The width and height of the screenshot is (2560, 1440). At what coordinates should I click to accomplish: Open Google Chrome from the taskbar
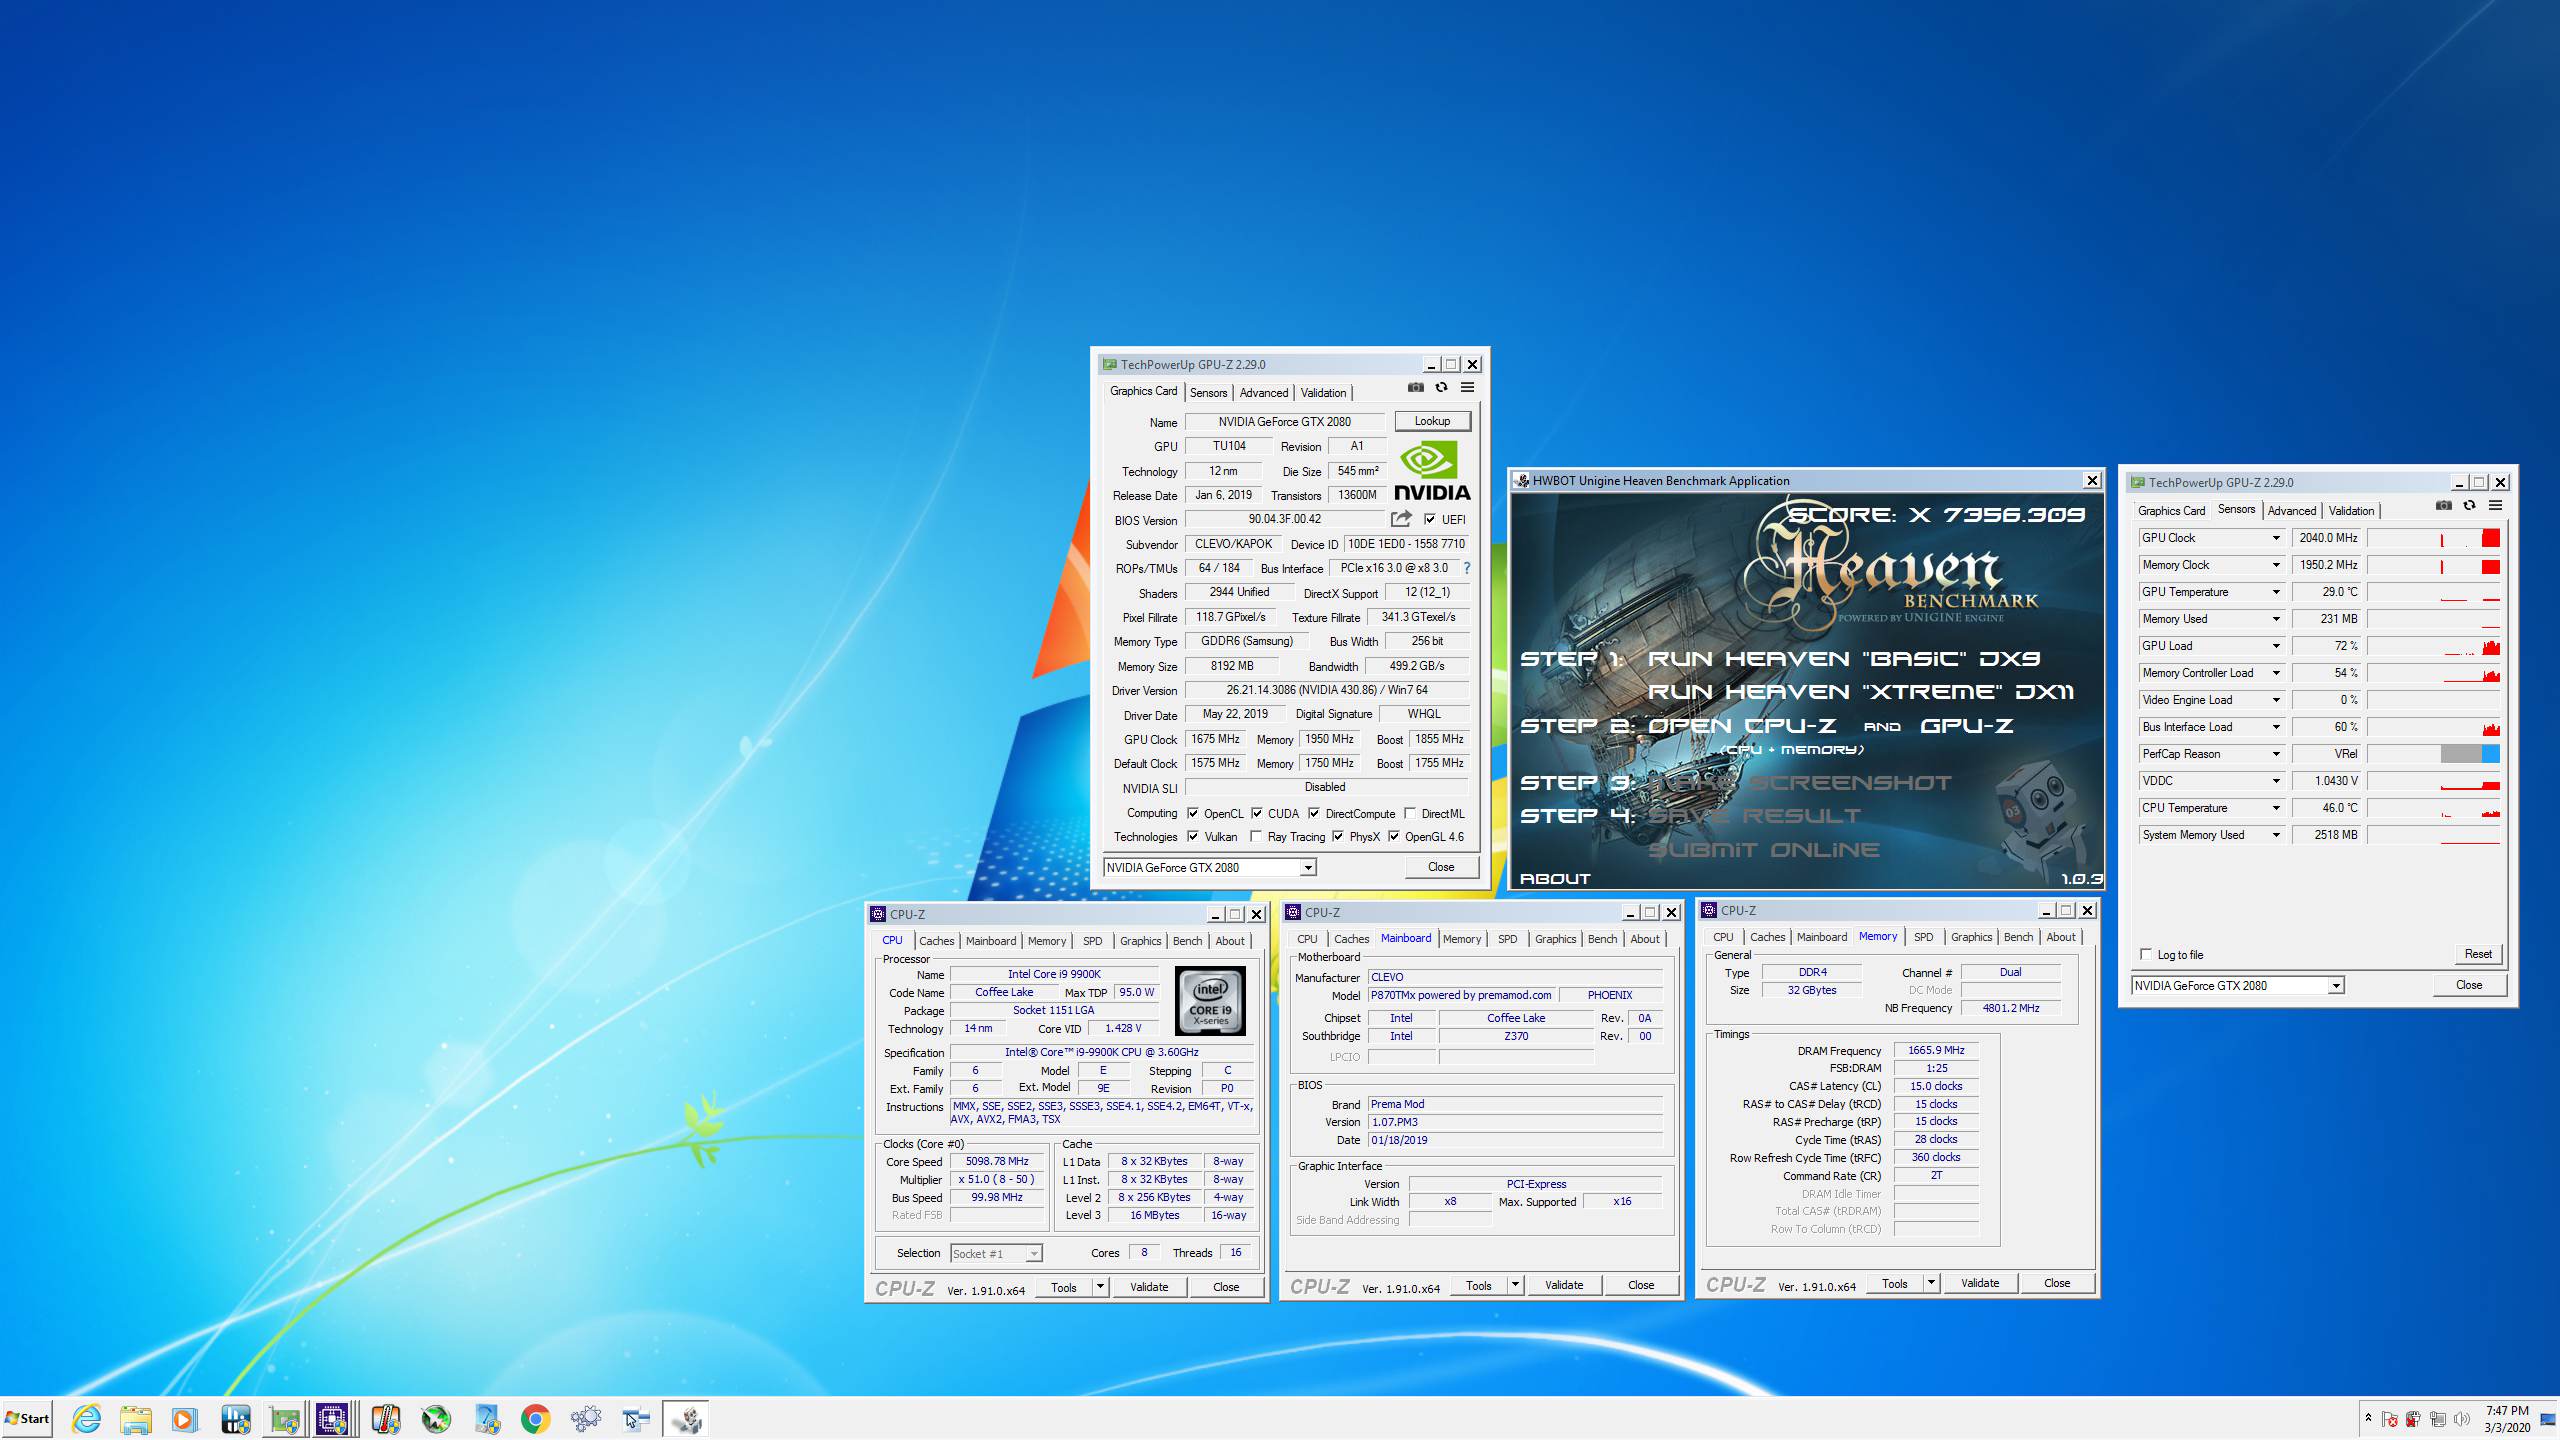[535, 1418]
